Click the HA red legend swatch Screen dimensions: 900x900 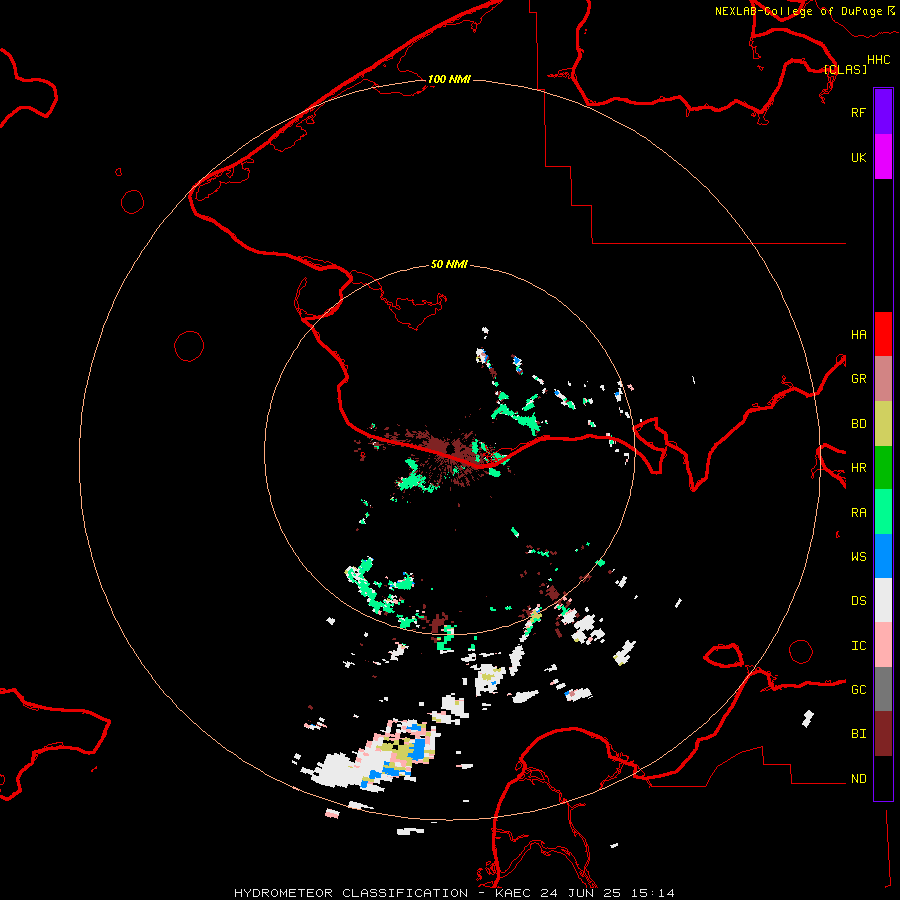(x=883, y=334)
